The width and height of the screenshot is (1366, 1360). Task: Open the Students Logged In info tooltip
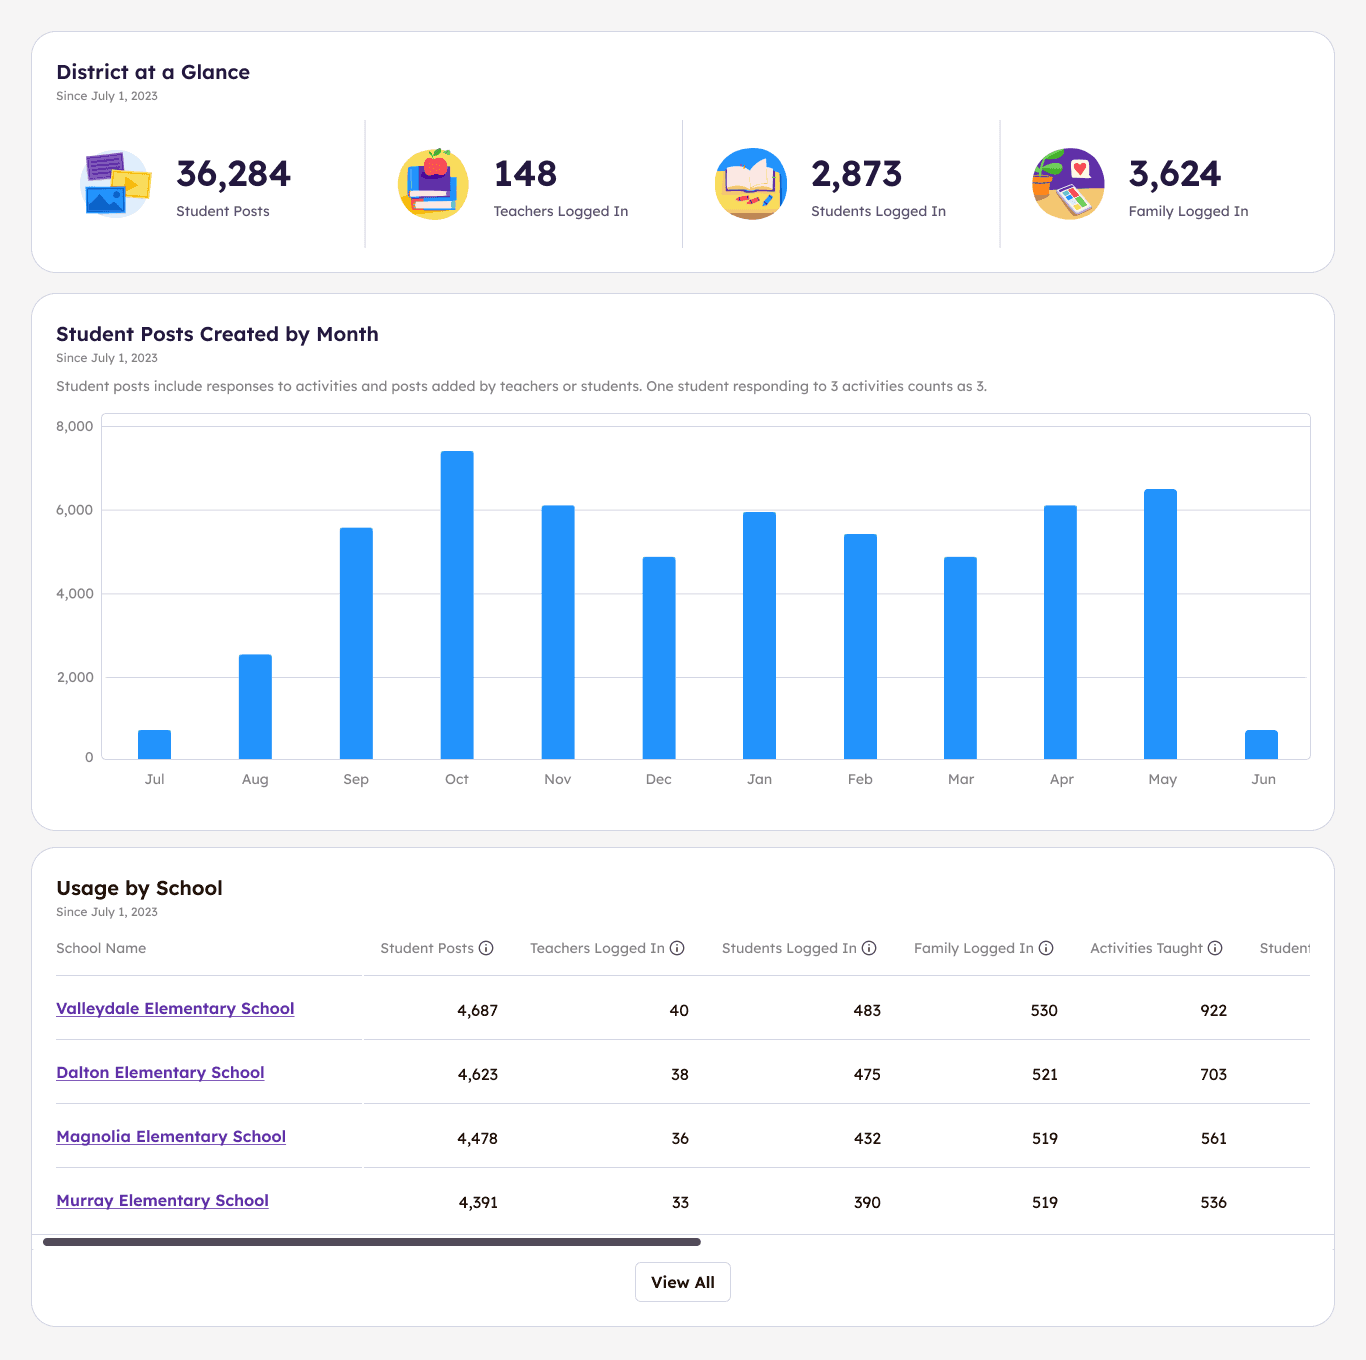point(869,948)
